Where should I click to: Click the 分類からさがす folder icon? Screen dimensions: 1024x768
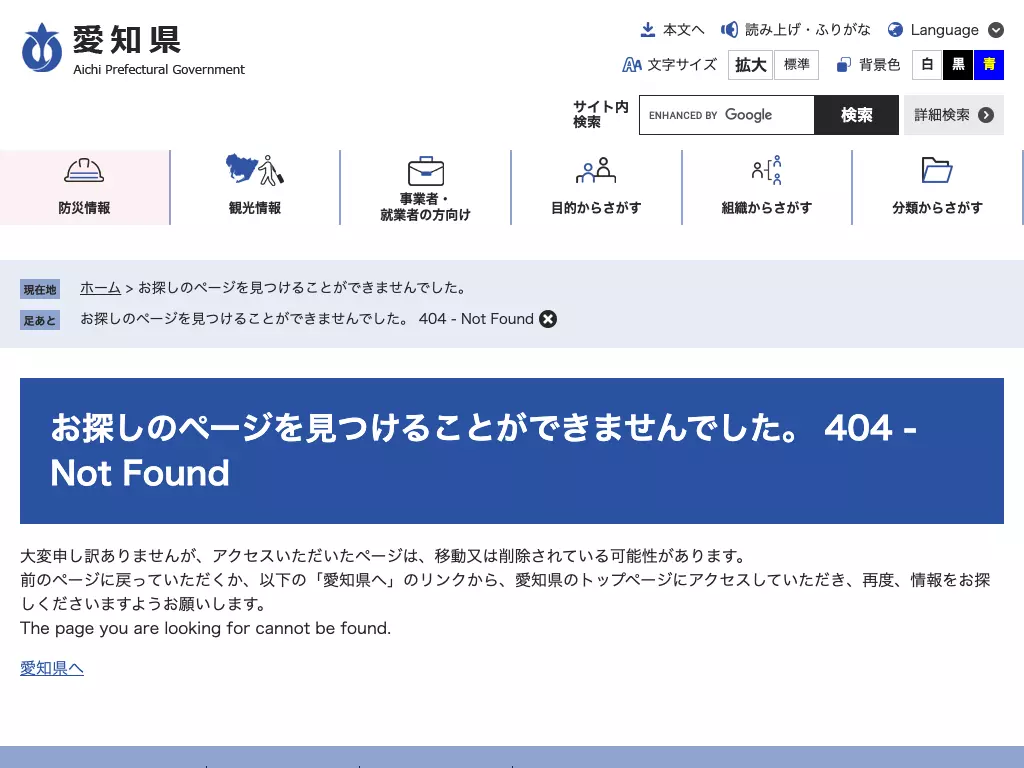coord(937,170)
